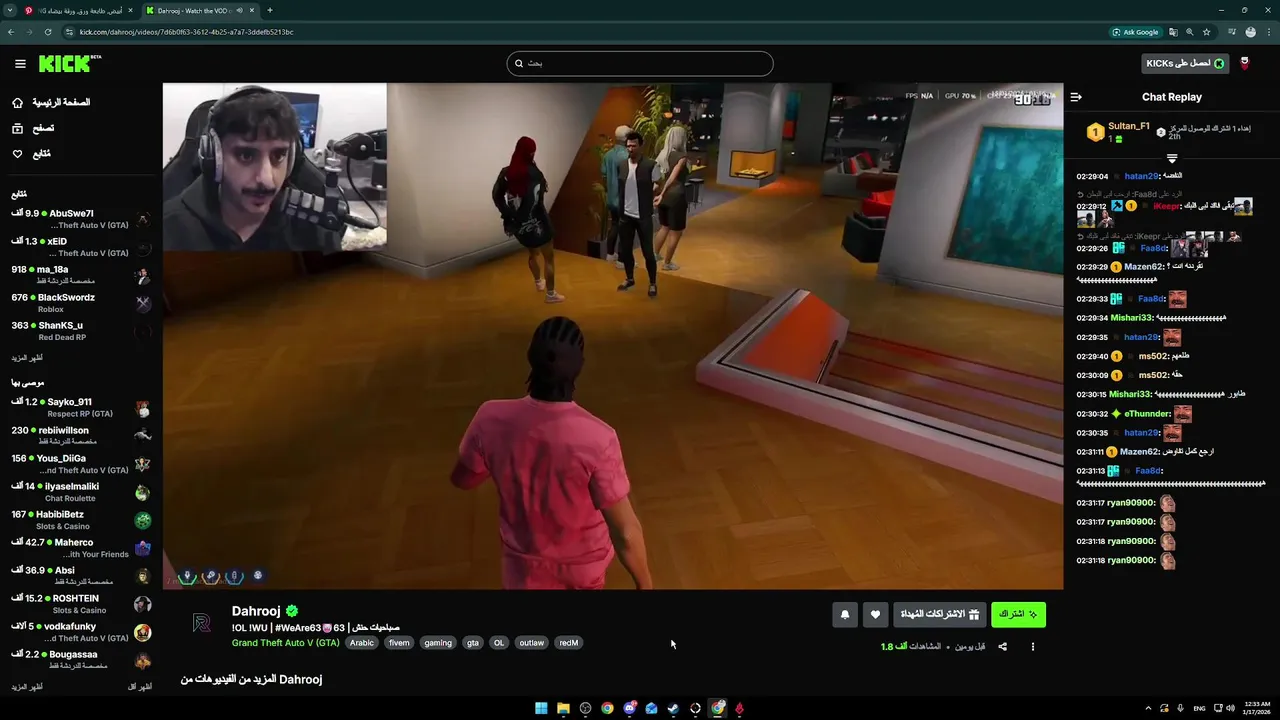This screenshot has height=720, width=1280.
Task: Open the Windows Start menu
Action: 541,708
